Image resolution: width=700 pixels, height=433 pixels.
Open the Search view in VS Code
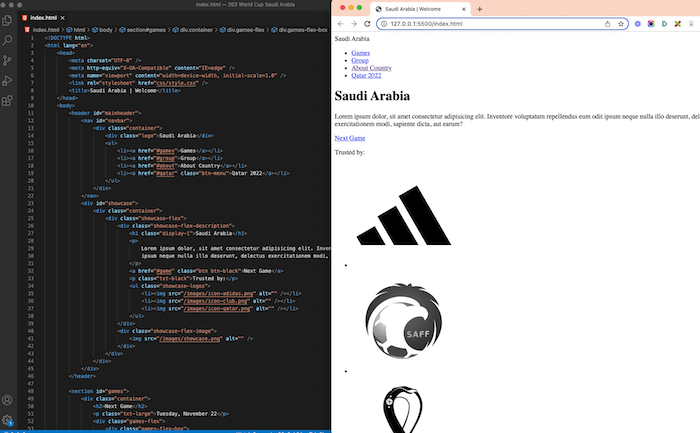coord(7,41)
